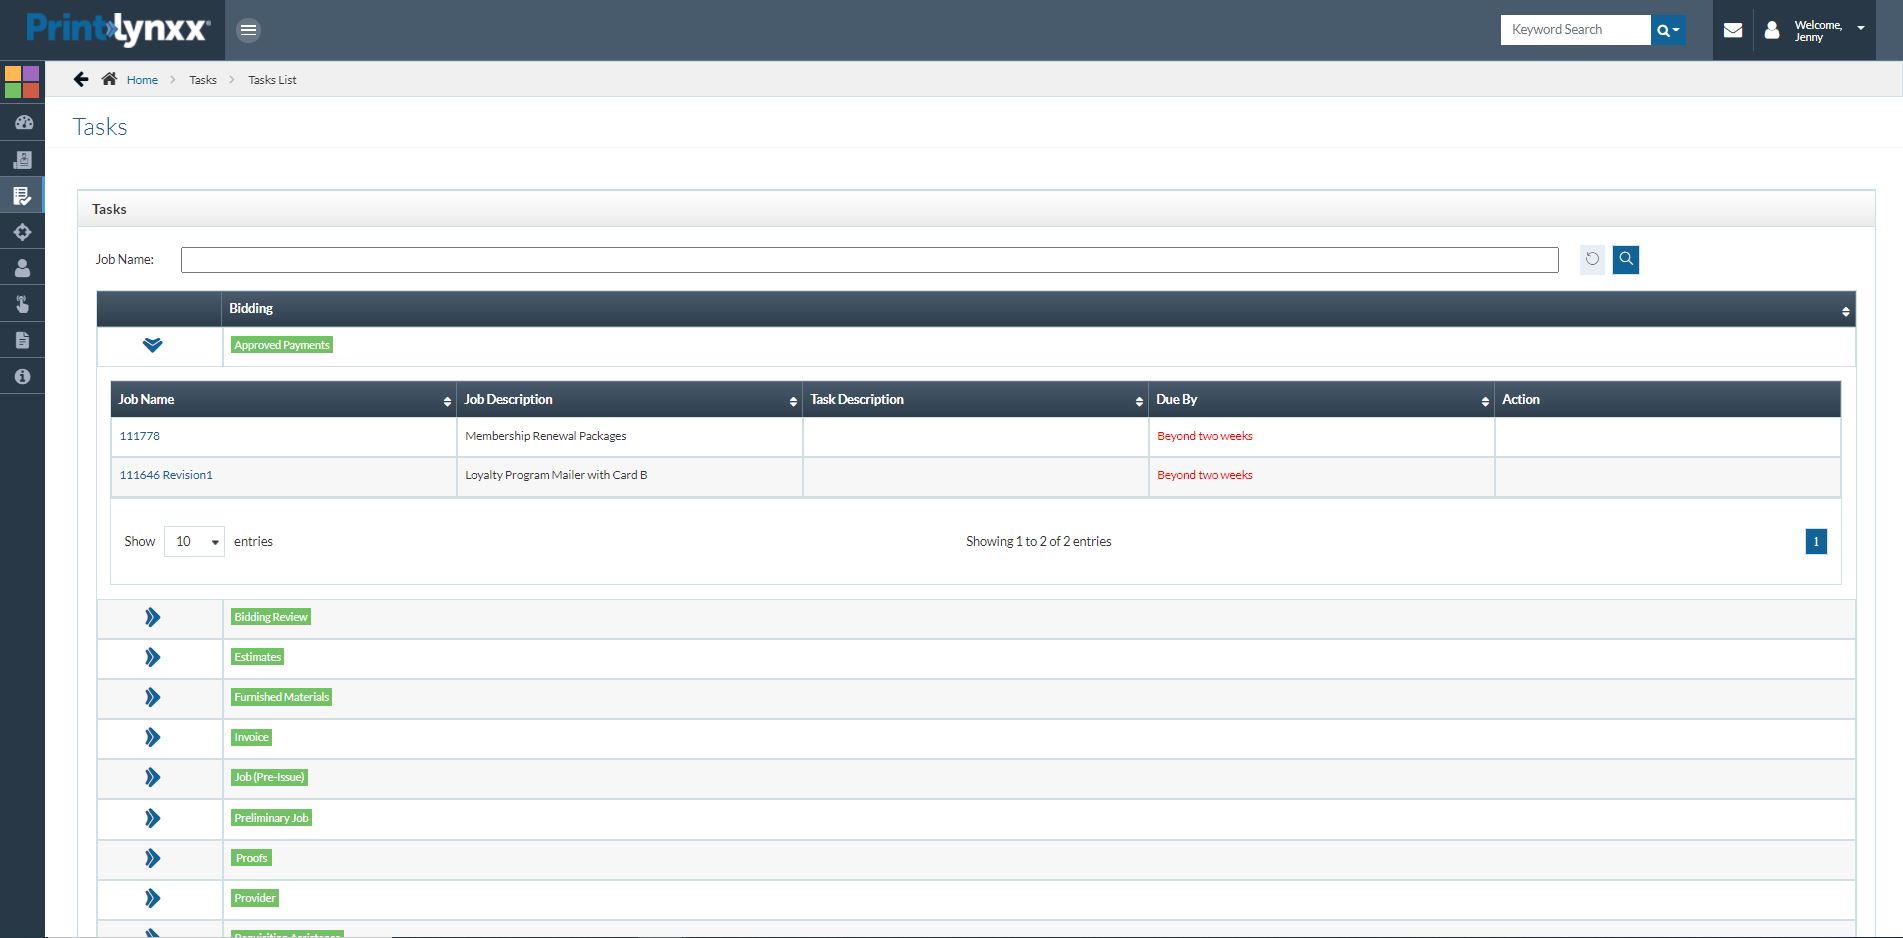Expand the Provider group chevron
Viewport: 1903px width, 938px height.
click(x=152, y=898)
